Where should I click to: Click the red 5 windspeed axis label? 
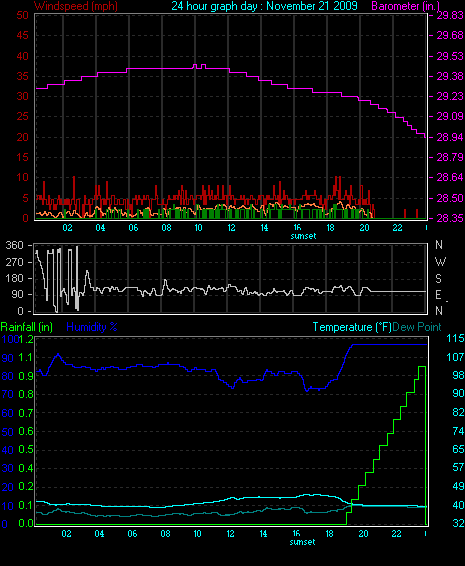[25, 198]
